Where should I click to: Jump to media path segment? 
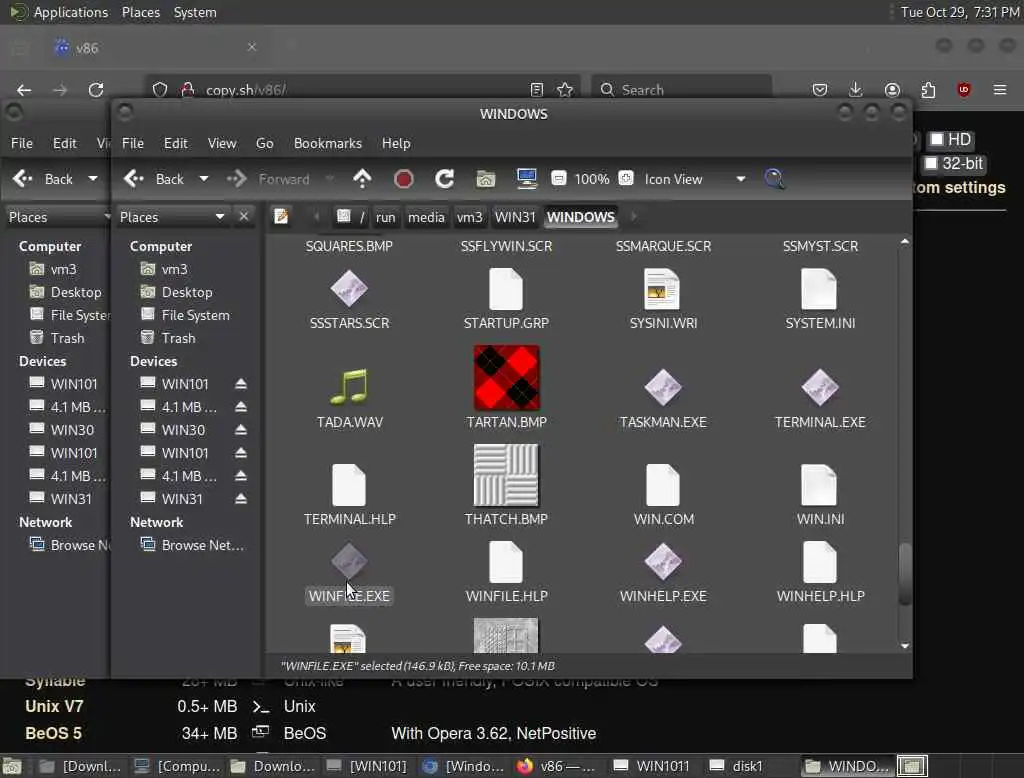point(426,217)
